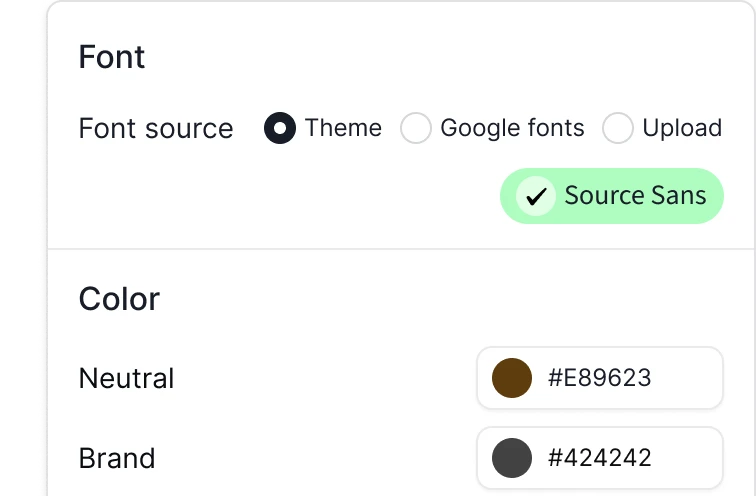Edit the Neutral hex value #E89623
Screen dimensions: 756x496
point(599,377)
